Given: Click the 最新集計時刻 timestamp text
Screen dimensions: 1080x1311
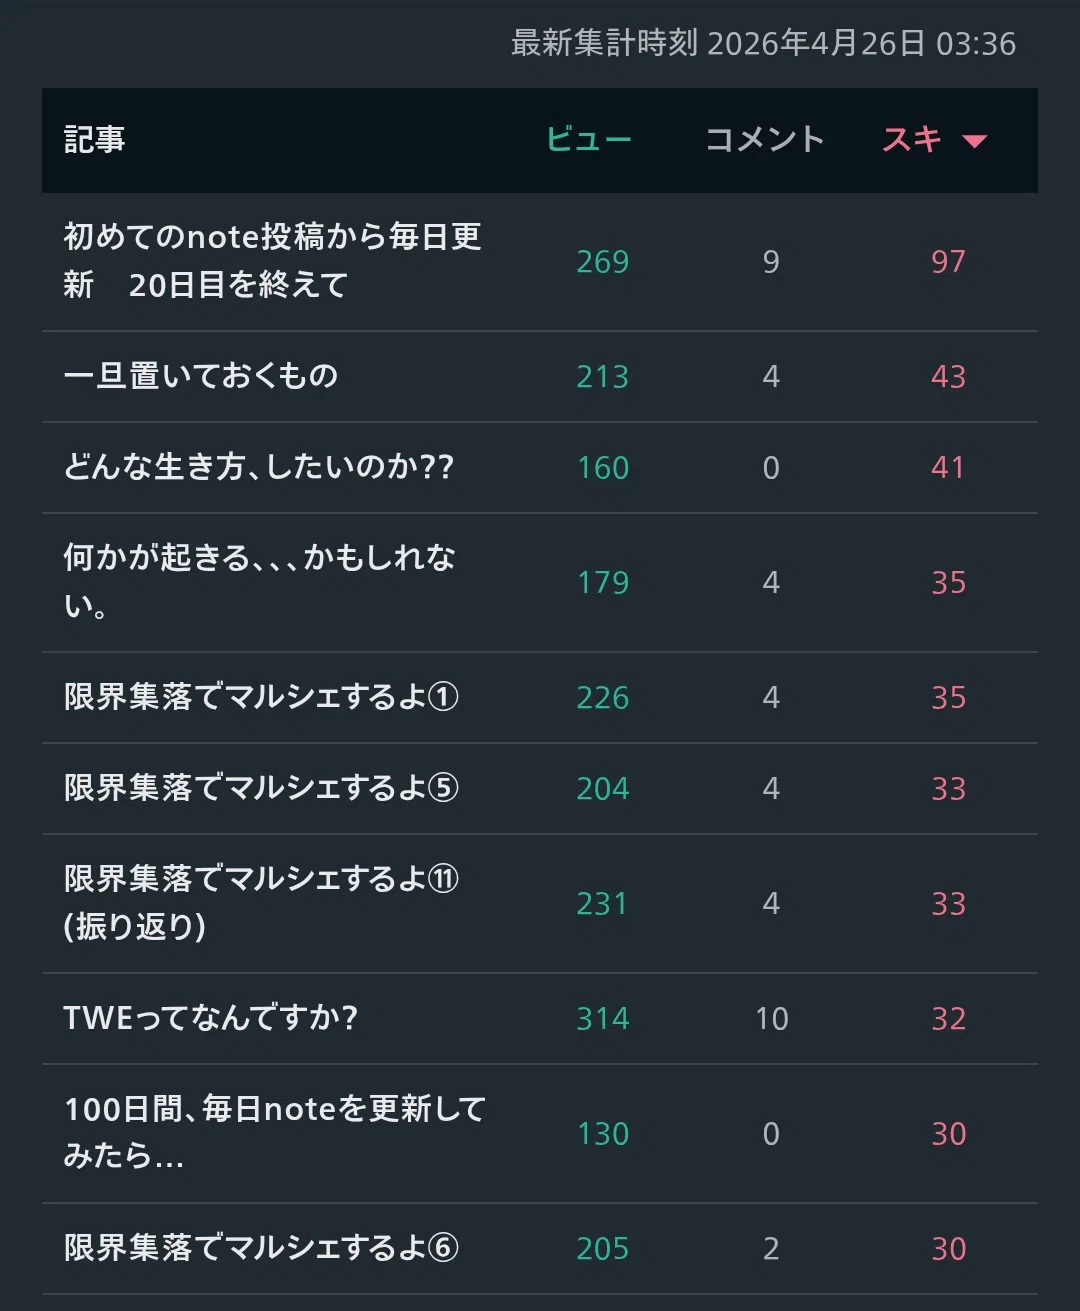Looking at the screenshot, I should pyautogui.click(x=763, y=43).
